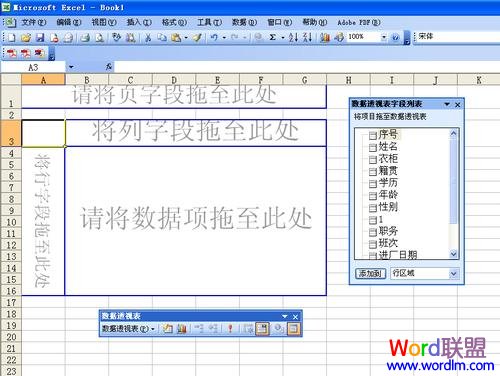Open the 行区域 area dropdown in the field list
500x376 pixels.
pyautogui.click(x=453, y=274)
